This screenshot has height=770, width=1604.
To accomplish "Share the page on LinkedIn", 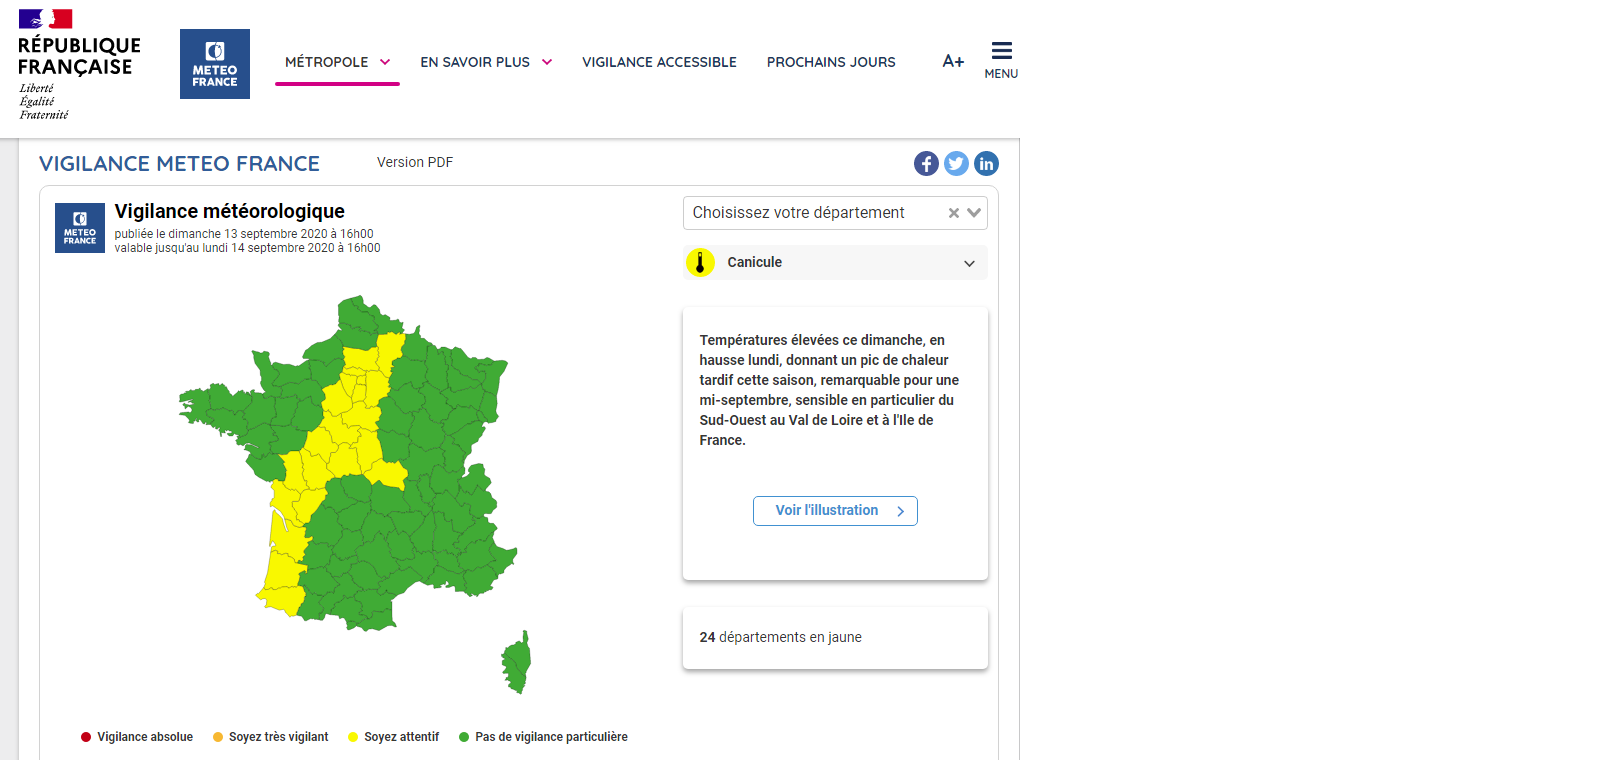I will pyautogui.click(x=986, y=164).
